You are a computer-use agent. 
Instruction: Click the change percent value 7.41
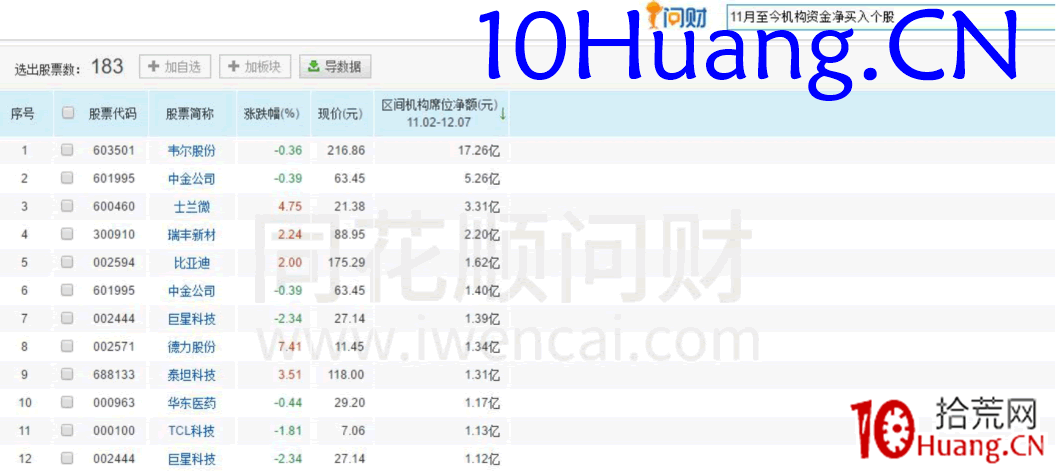(290, 347)
